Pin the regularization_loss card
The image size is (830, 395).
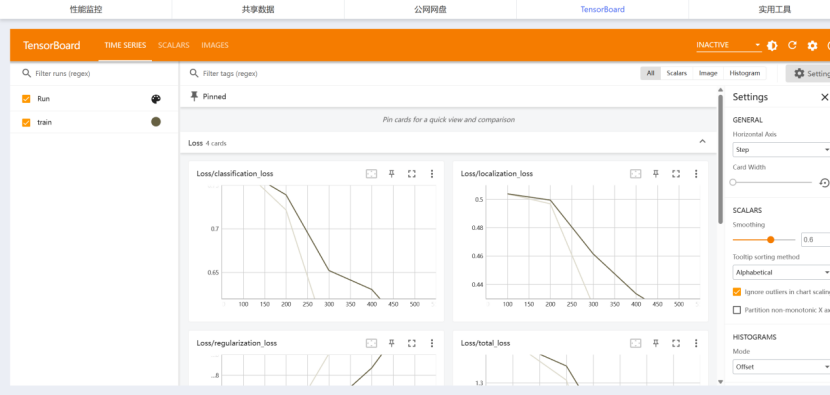[x=392, y=343]
